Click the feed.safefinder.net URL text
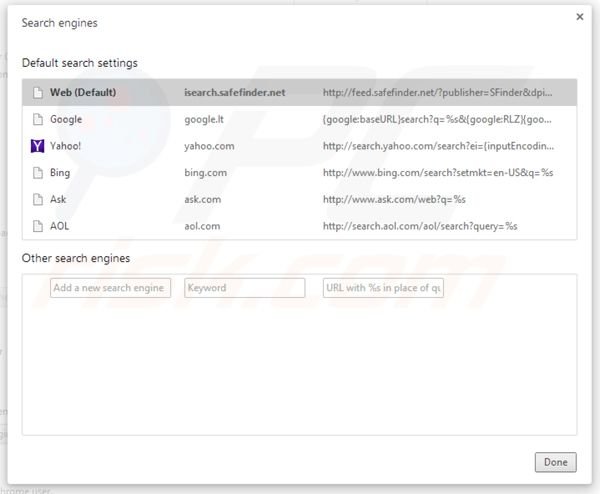This screenshot has width=600, height=494. 436,93
